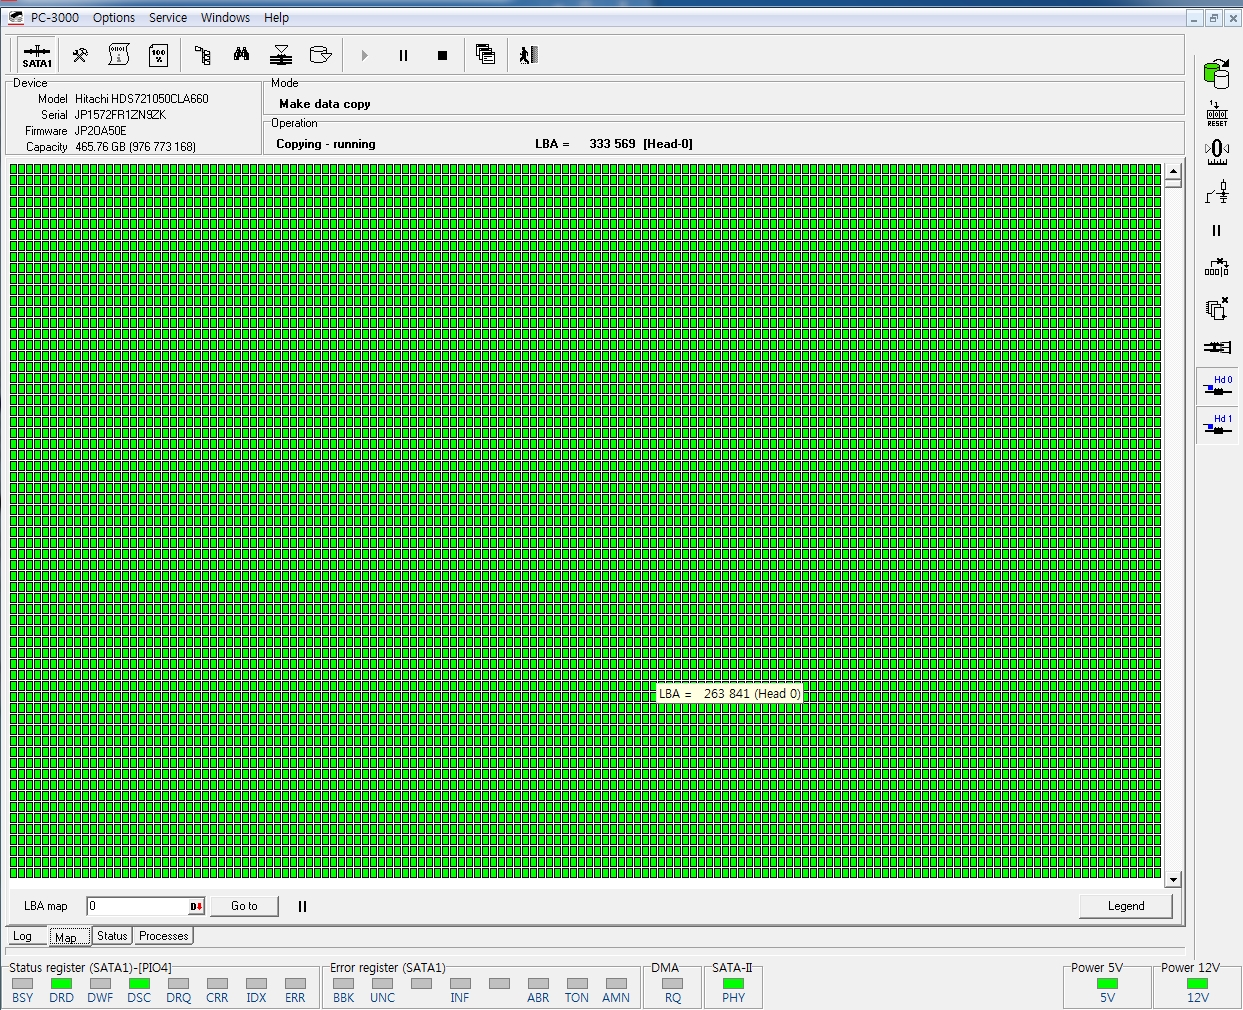The width and height of the screenshot is (1243, 1010).
Task: Toggle the Hd 0 head button
Action: click(1217, 386)
